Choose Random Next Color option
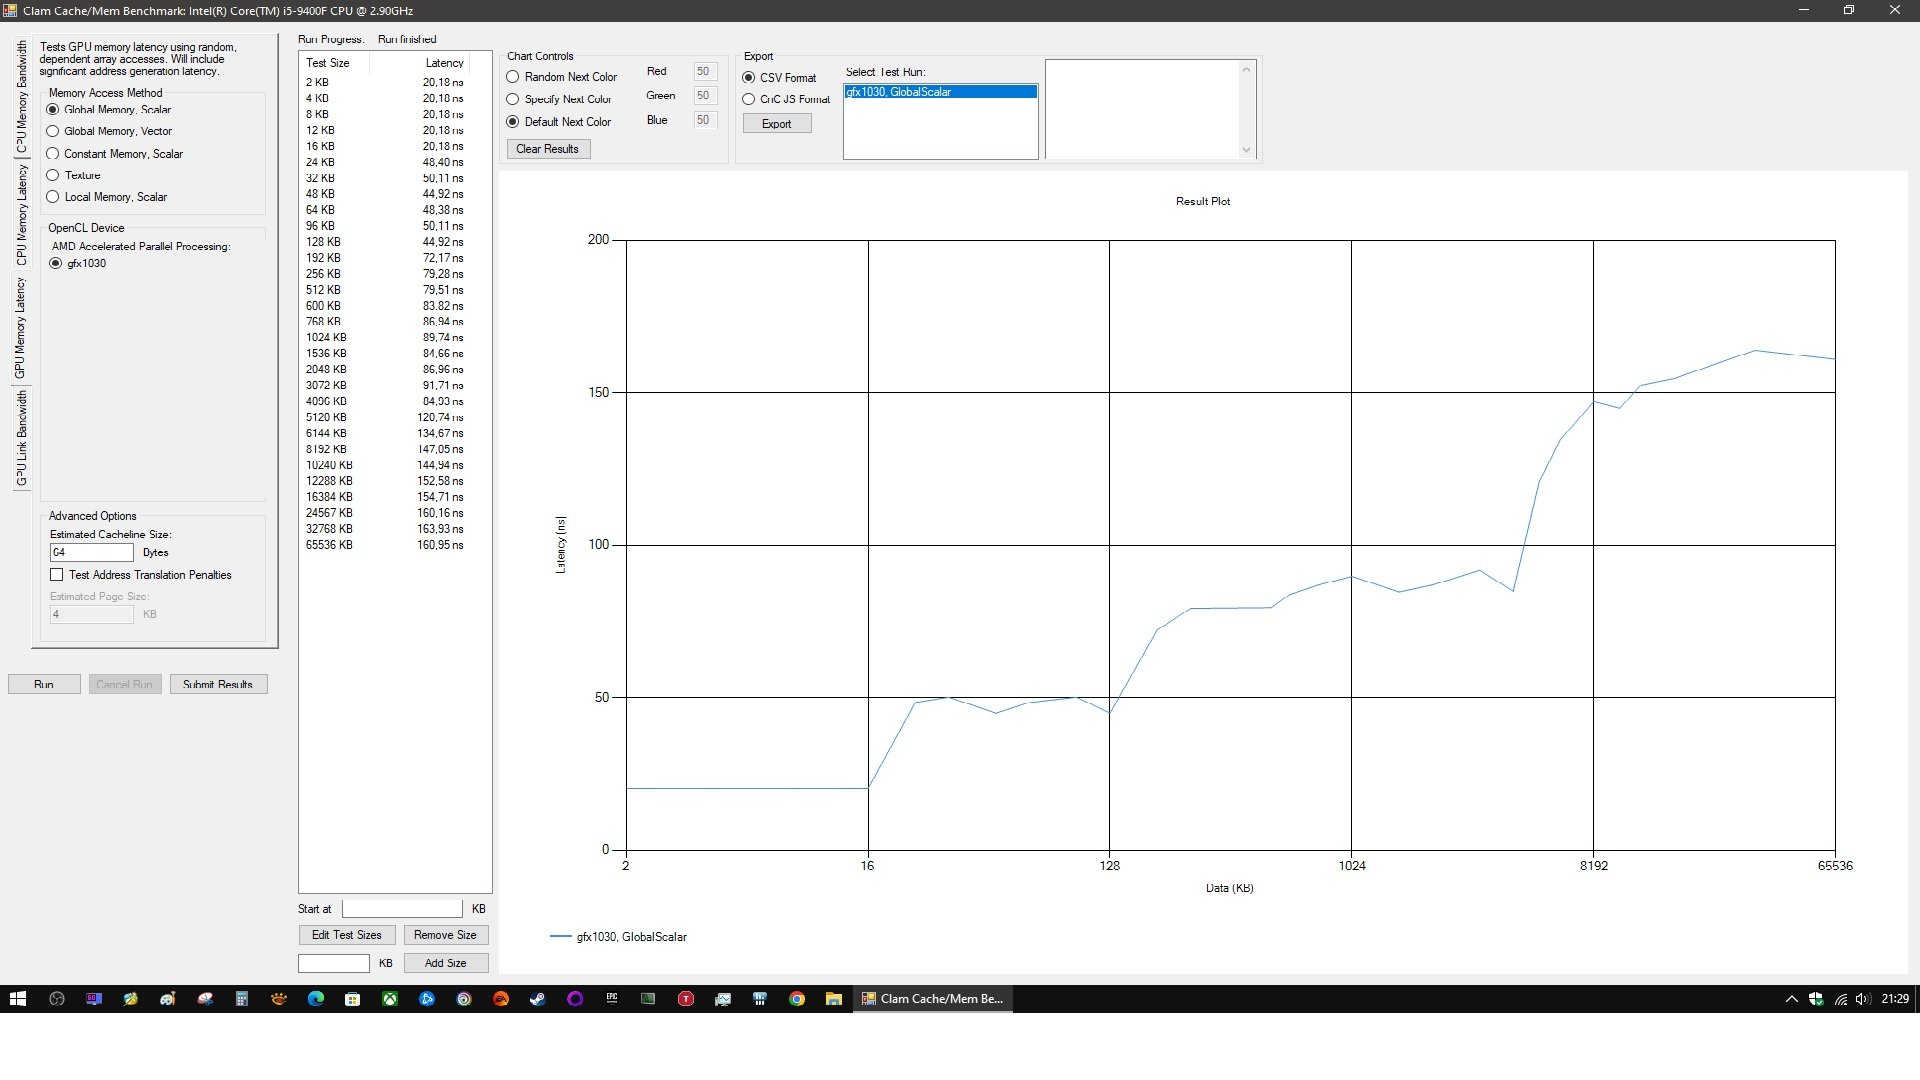 (x=513, y=77)
